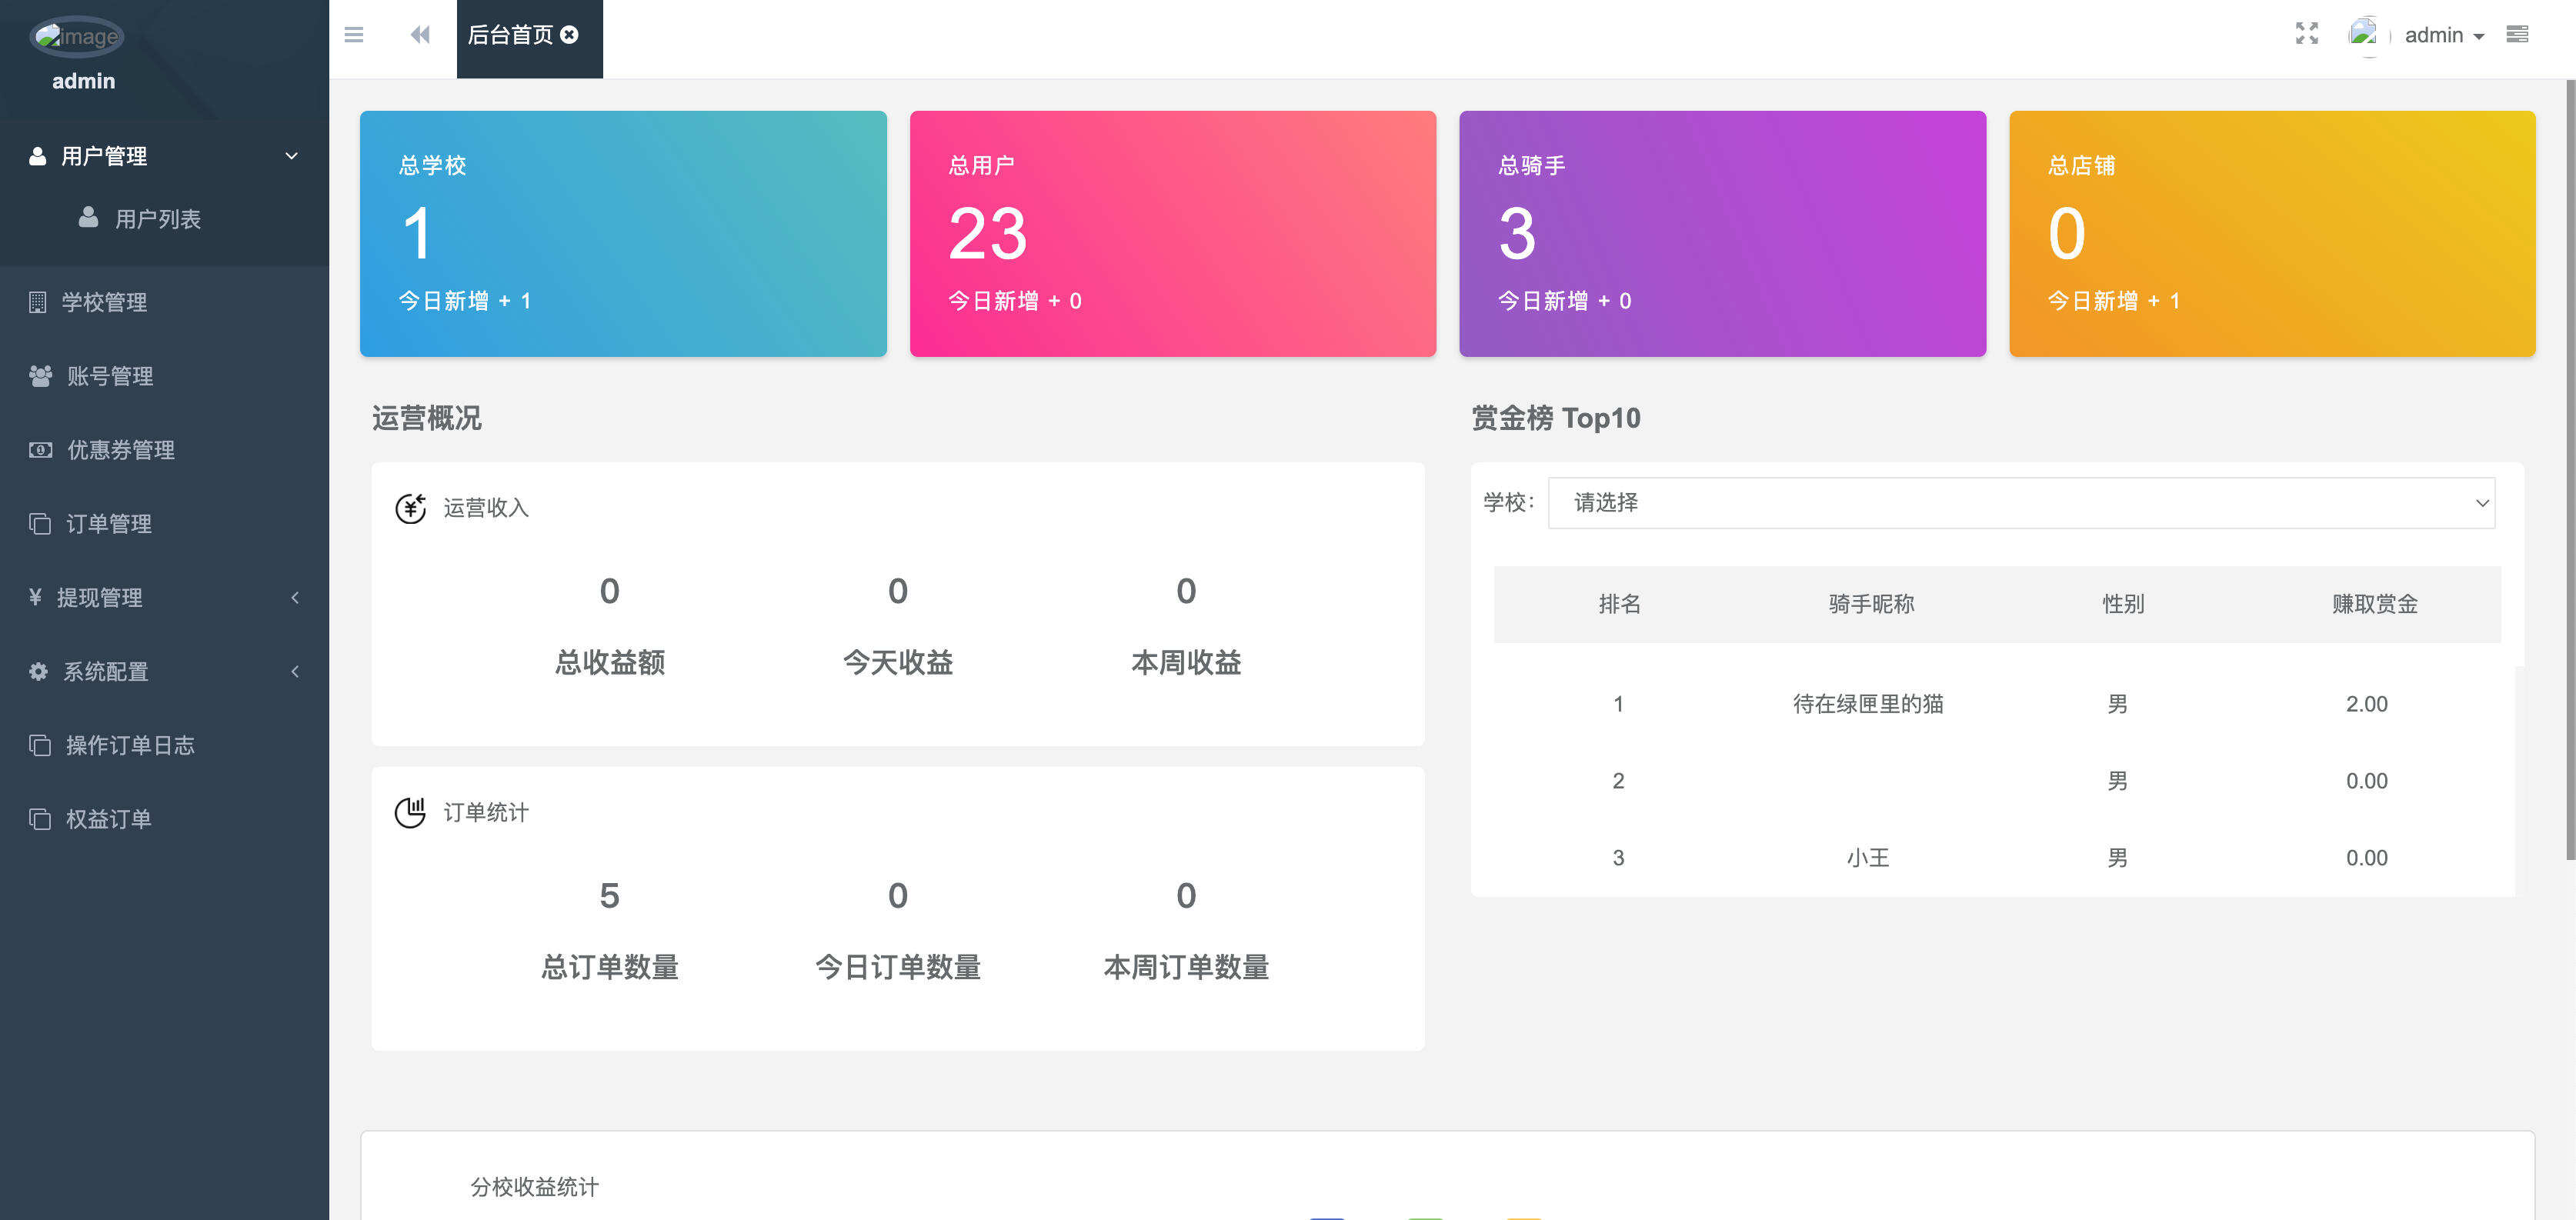
Task: Open the 请选择 school dropdown
Action: click(x=2020, y=503)
